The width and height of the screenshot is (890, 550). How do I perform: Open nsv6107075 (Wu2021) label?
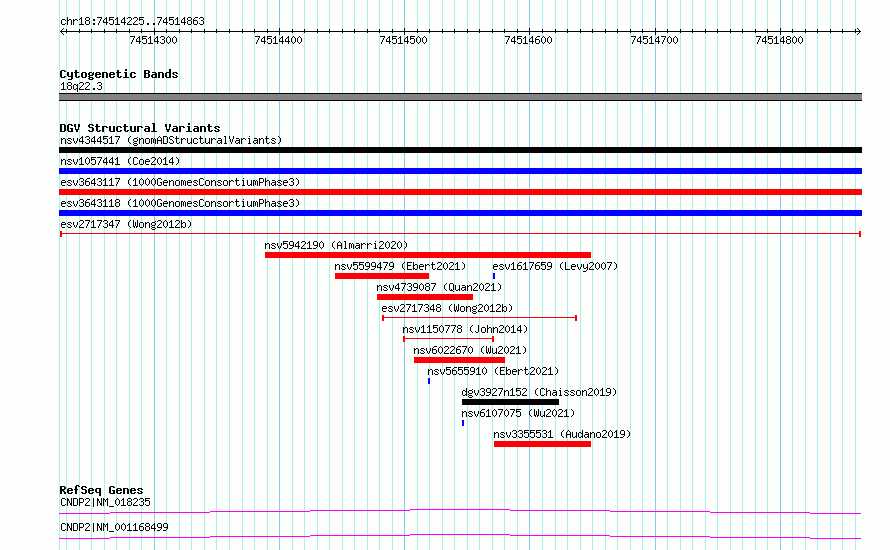518,413
